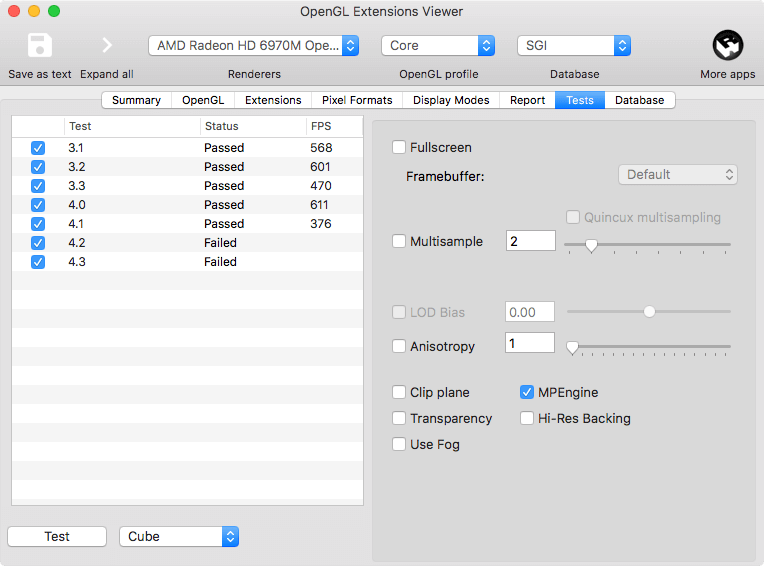Uncheck the 4.2 test checkbox
764x566 pixels.
[38, 243]
